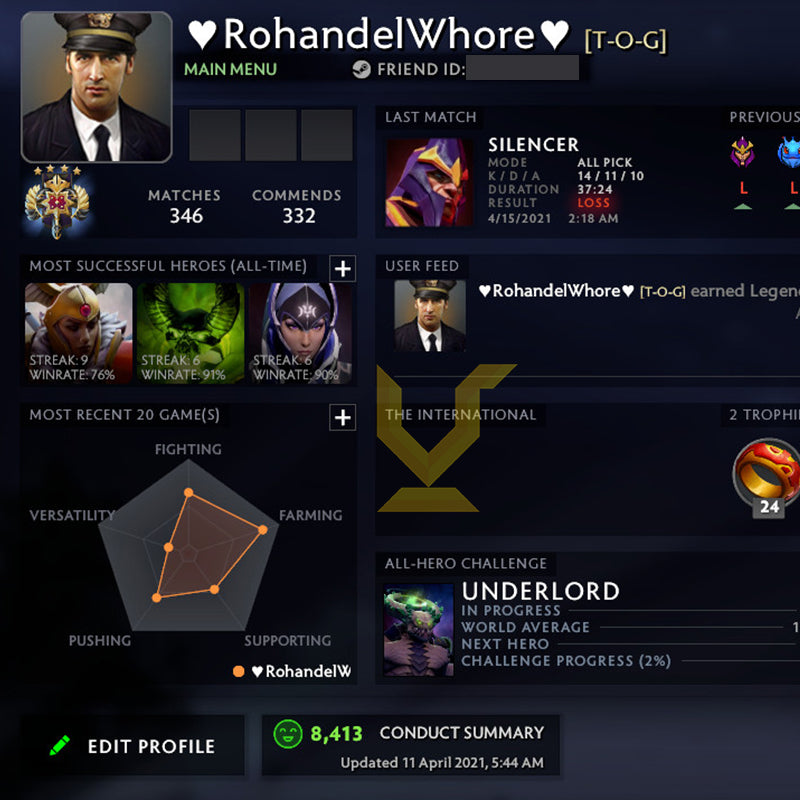Click the Steam logo beside Friend ID
The image size is (800, 800).
[x=361, y=69]
